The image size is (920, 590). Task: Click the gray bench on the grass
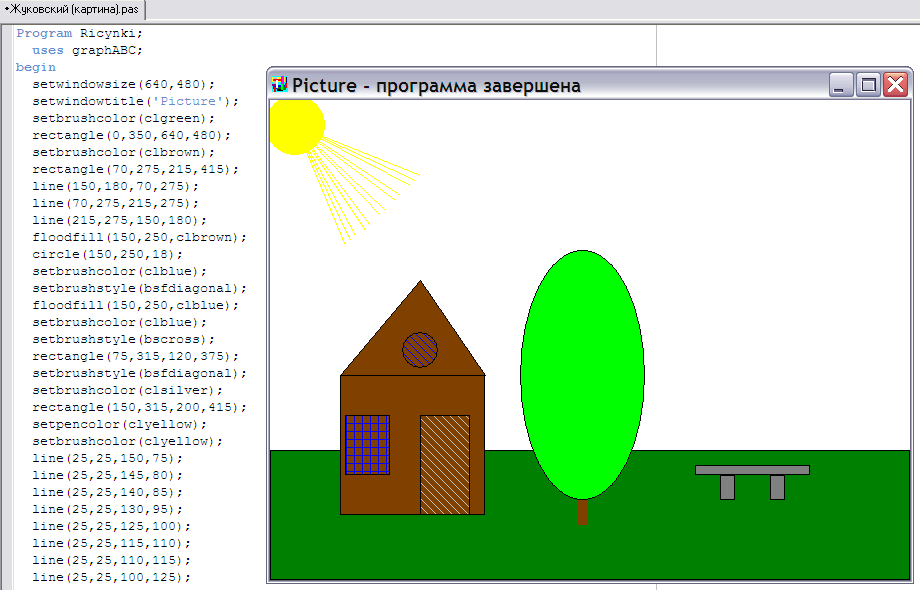tap(752, 470)
